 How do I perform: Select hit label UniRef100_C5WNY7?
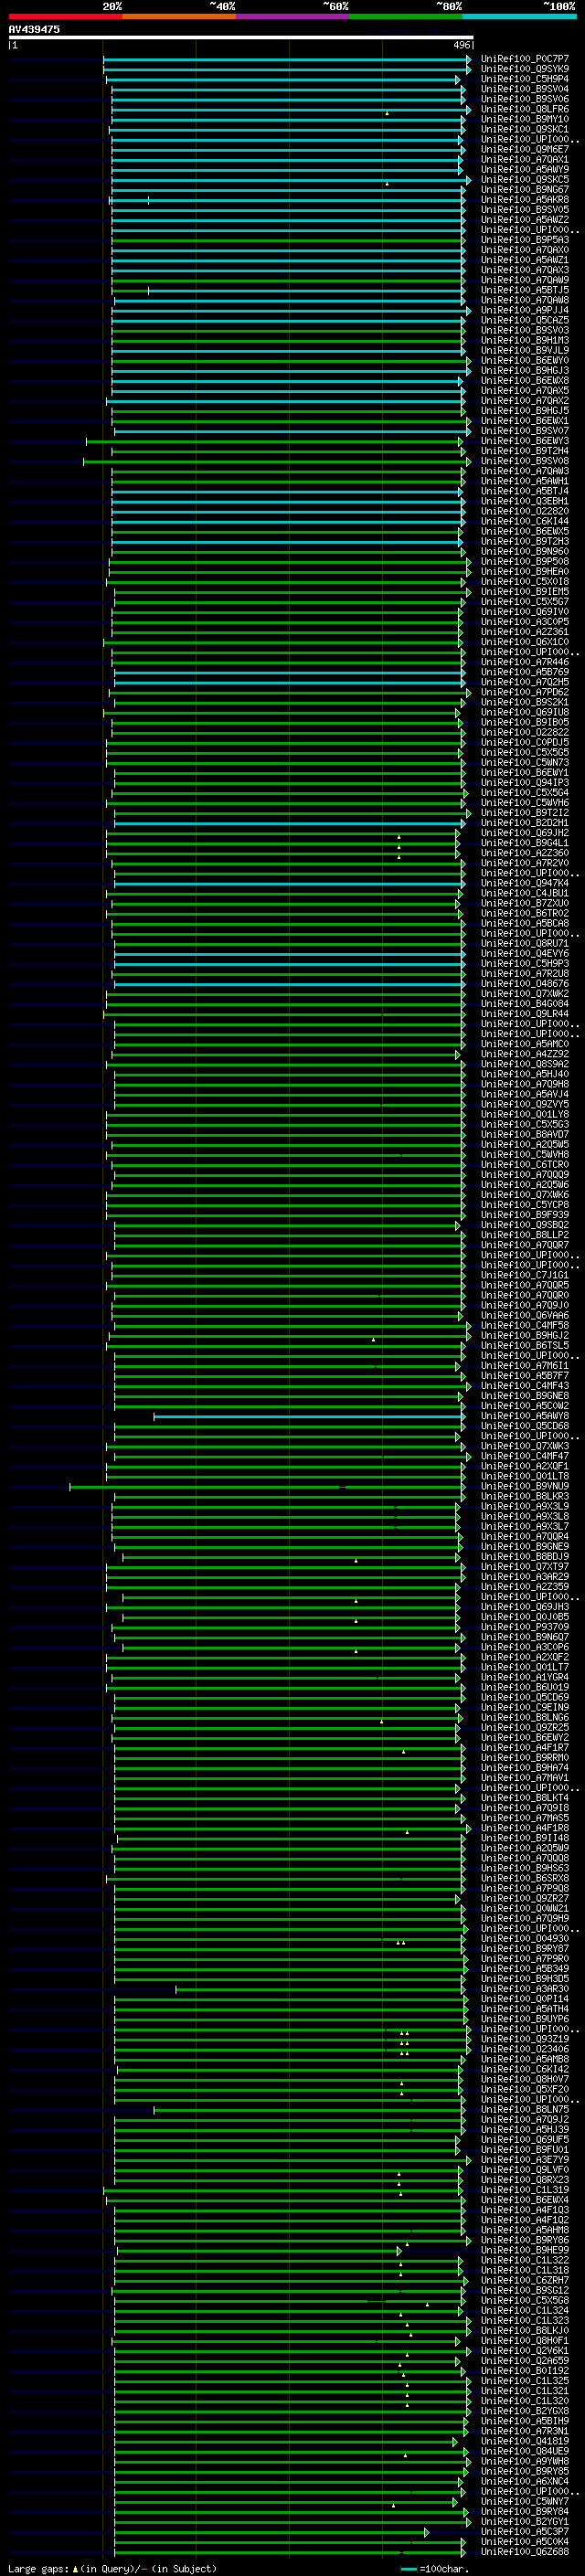pyautogui.click(x=525, y=2501)
